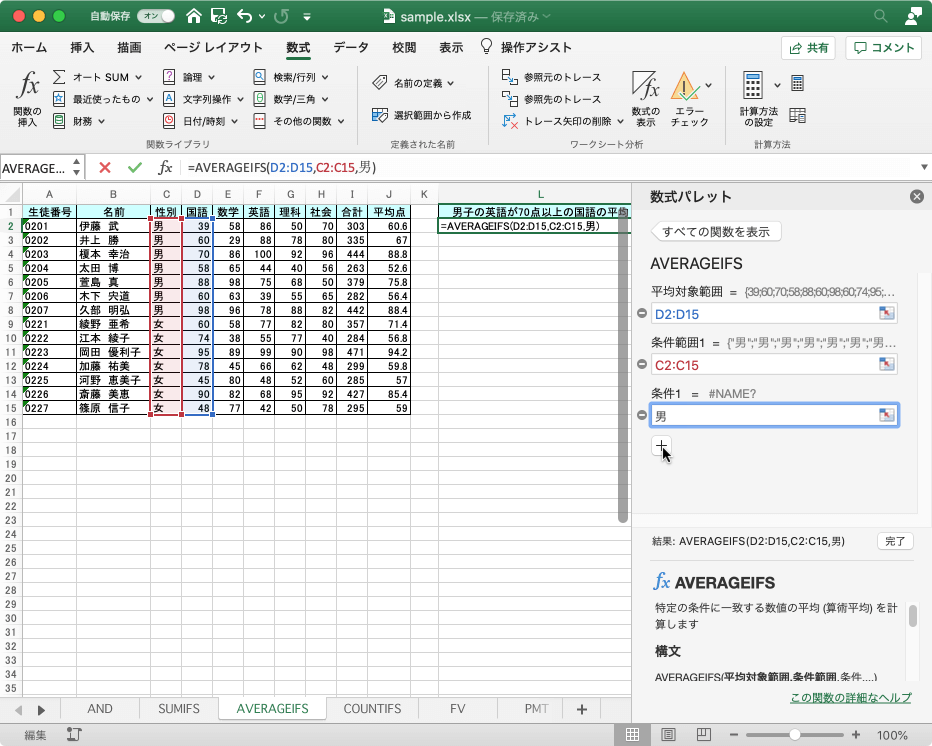Click the Insert Function fx ribbon icon
The image size is (932, 746).
(x=27, y=85)
